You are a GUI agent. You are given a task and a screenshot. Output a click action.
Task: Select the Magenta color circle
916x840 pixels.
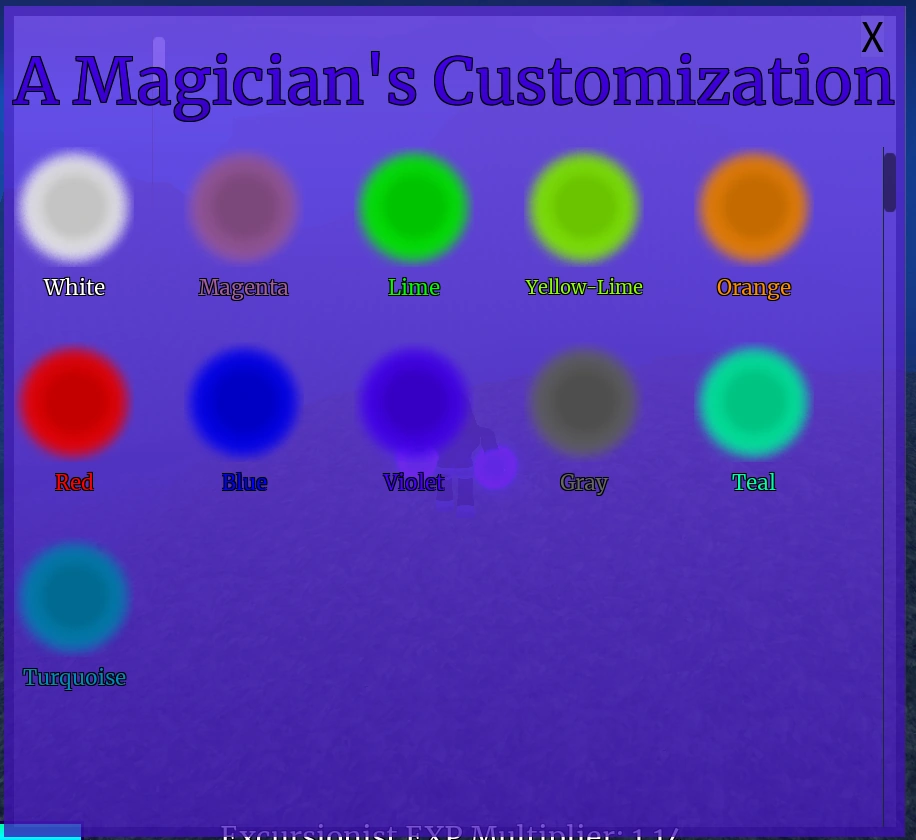[244, 207]
